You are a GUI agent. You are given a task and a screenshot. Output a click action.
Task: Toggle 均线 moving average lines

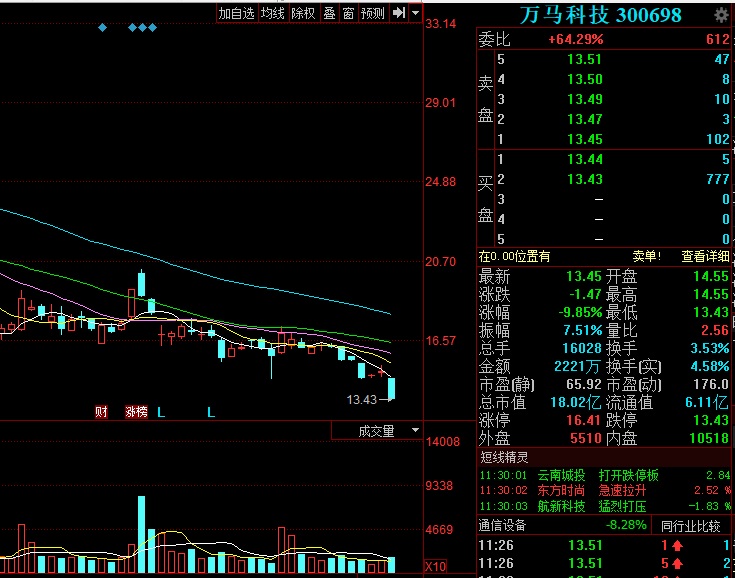[x=272, y=13]
